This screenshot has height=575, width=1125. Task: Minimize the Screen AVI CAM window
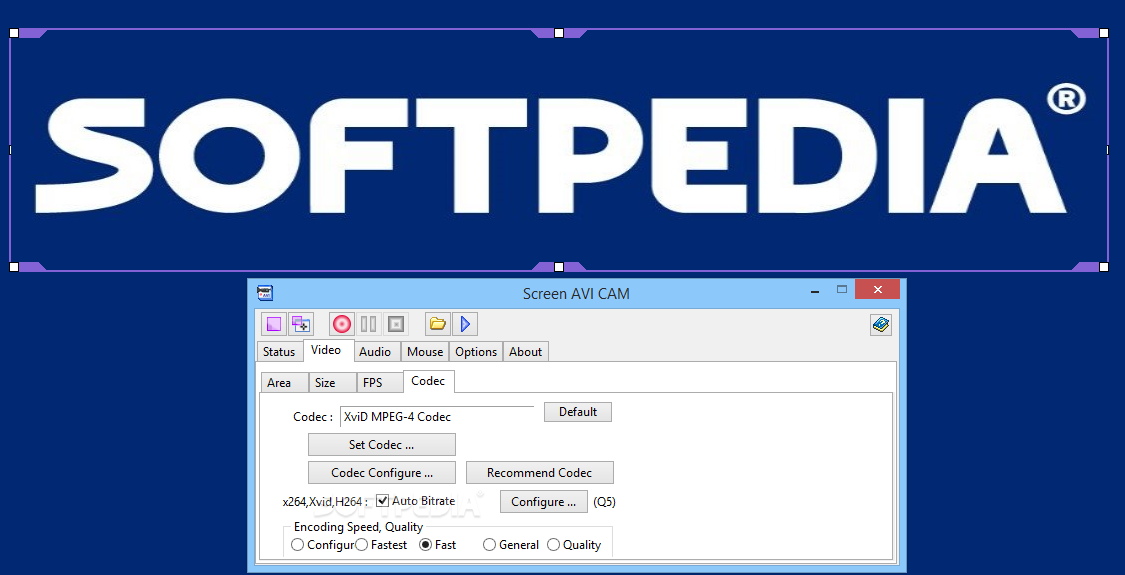click(816, 291)
